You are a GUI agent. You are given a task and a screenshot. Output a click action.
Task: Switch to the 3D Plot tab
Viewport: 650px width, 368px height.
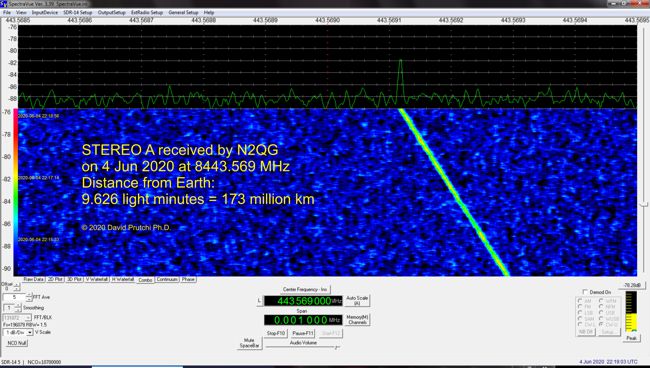(x=75, y=279)
